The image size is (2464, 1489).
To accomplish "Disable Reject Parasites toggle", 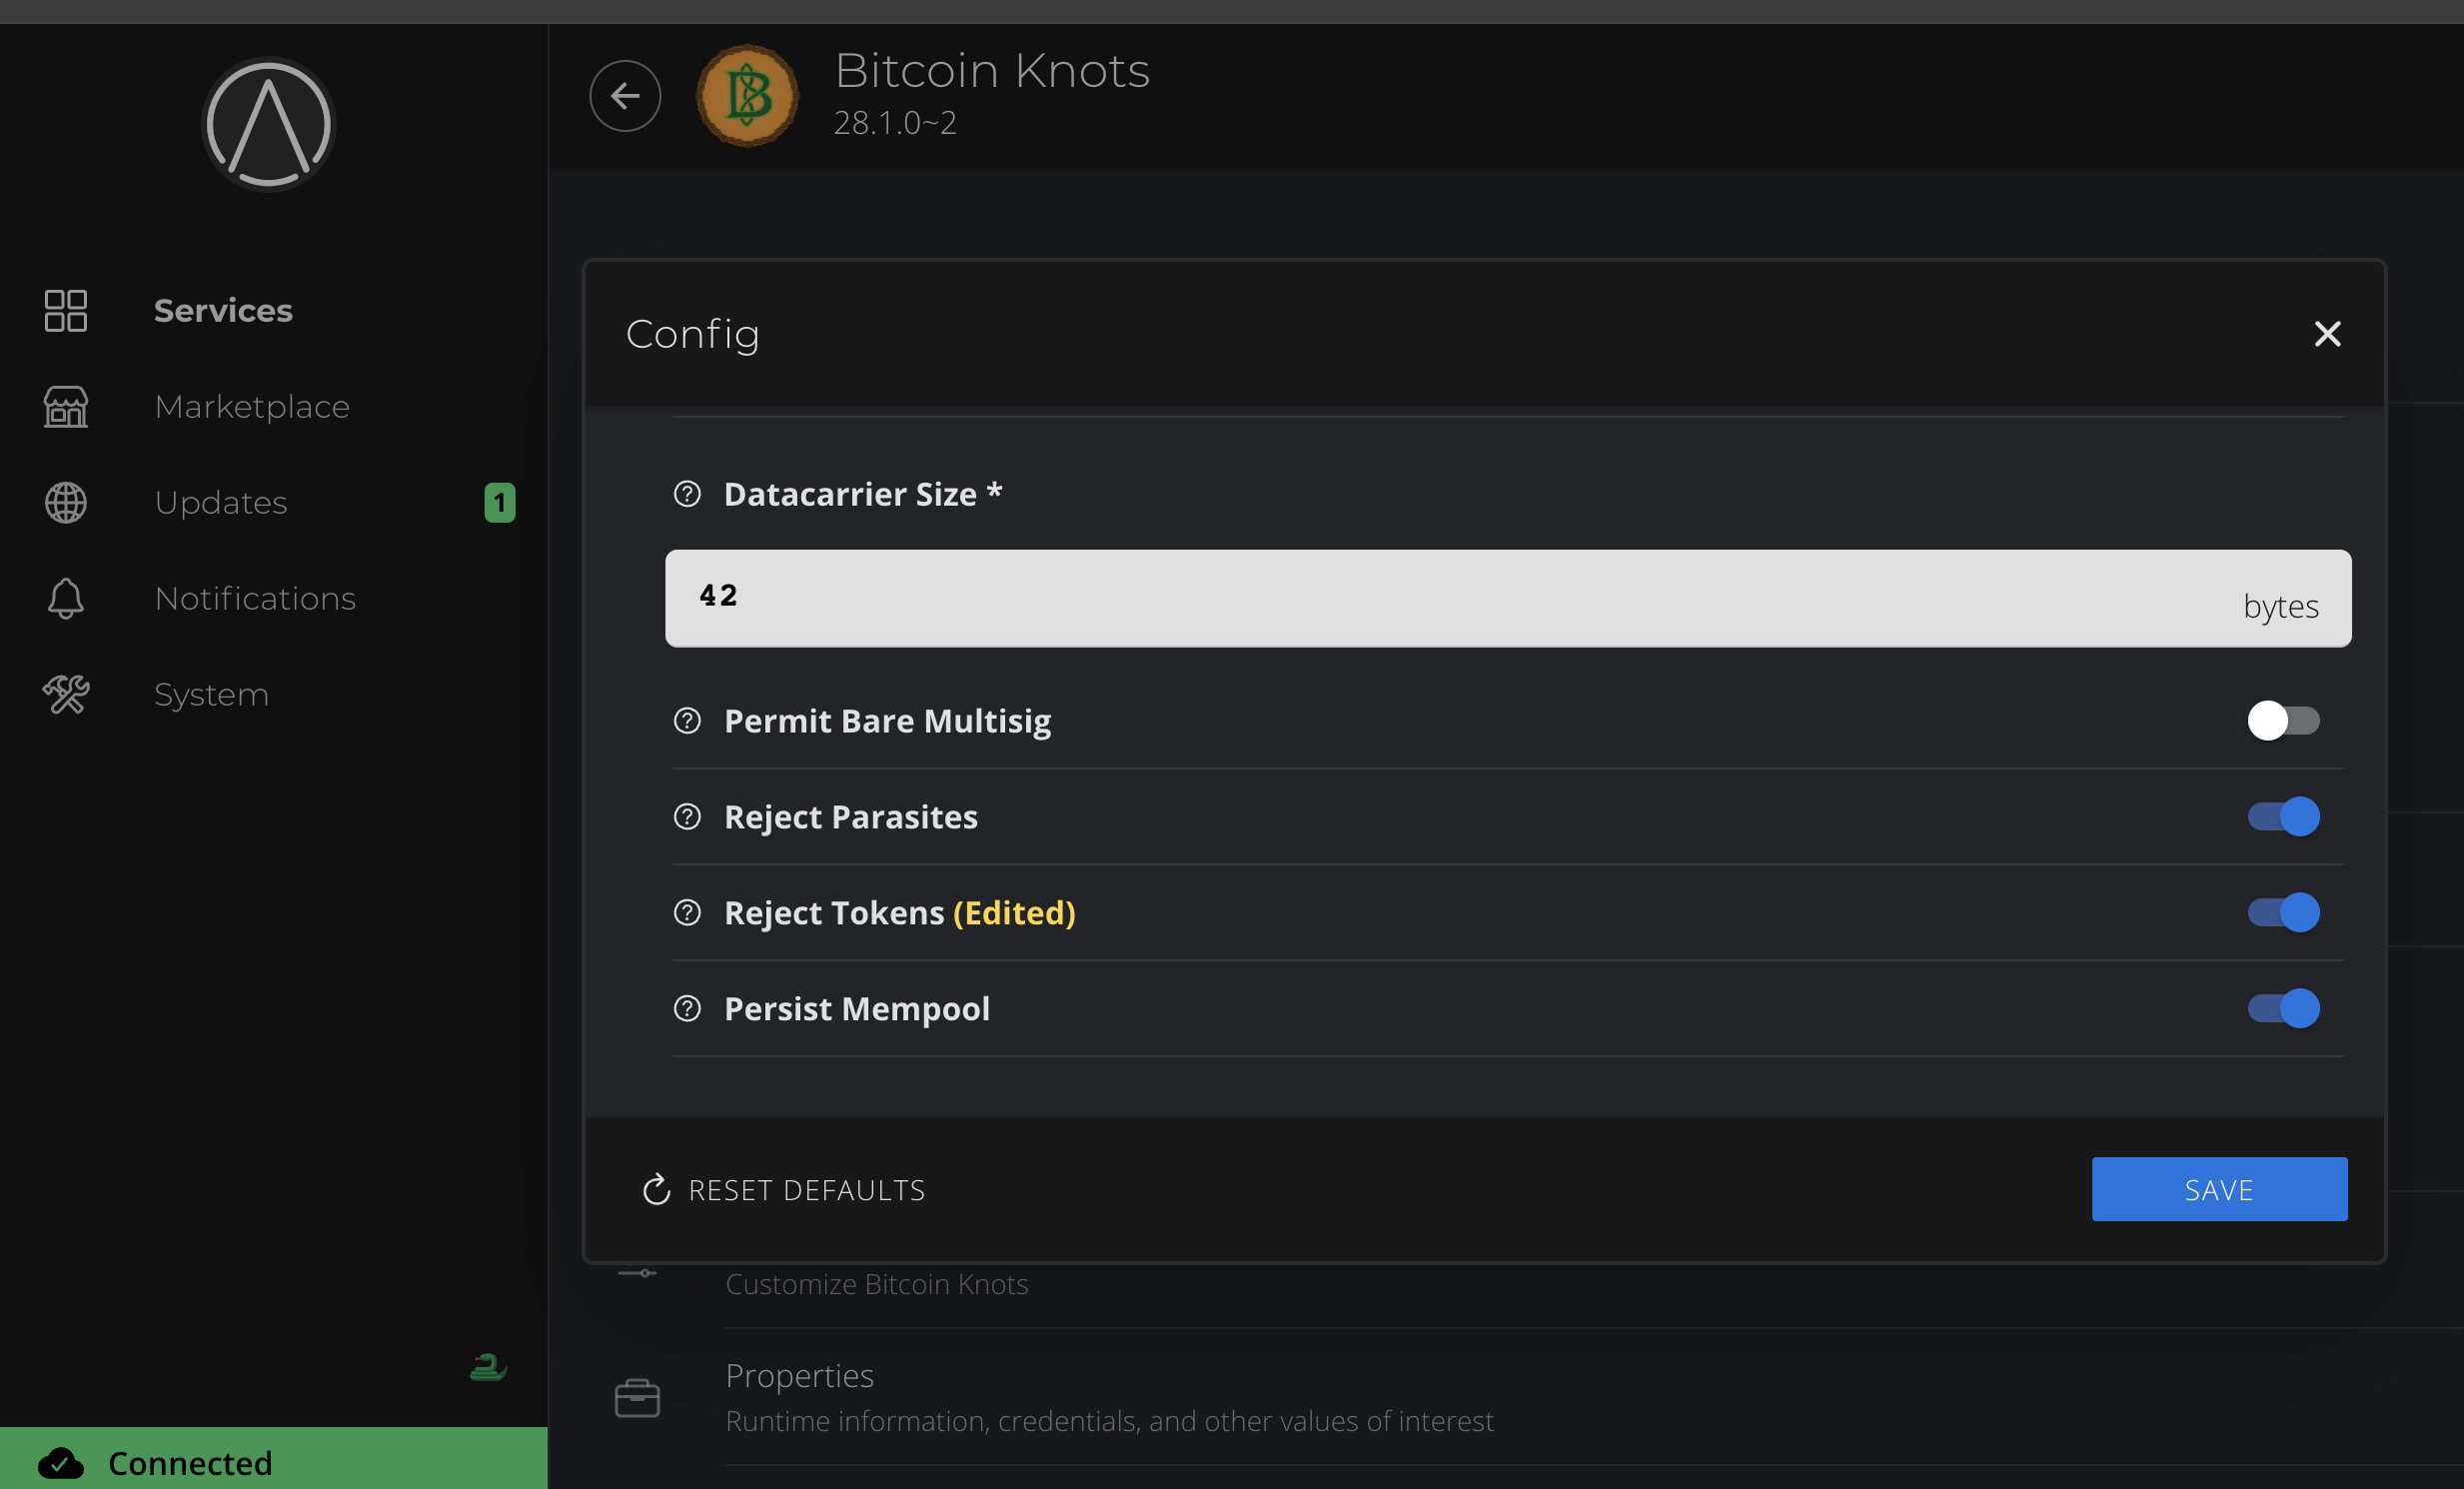I will point(2284,817).
